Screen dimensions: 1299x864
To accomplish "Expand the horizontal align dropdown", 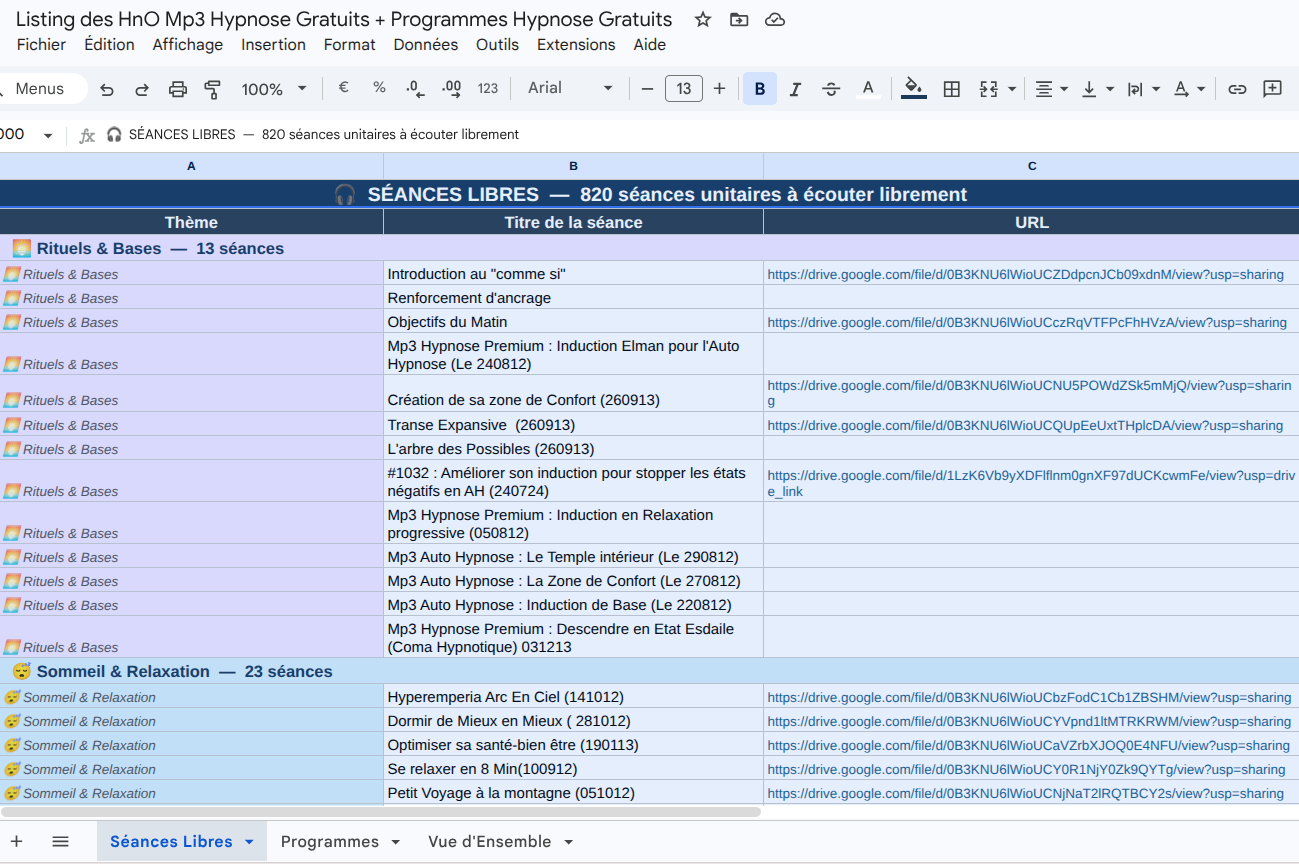I will (1051, 89).
